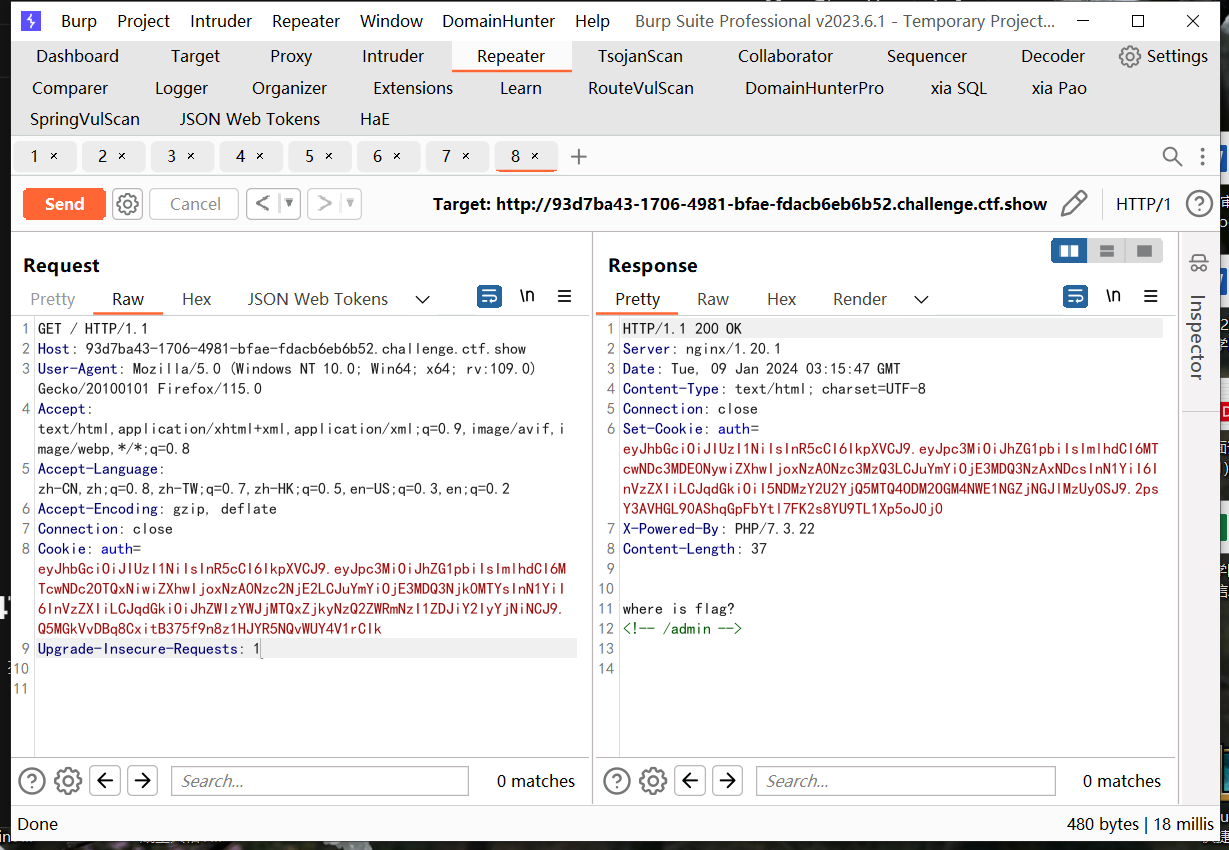Open request search help icon
This screenshot has width=1229, height=850.
point(32,781)
